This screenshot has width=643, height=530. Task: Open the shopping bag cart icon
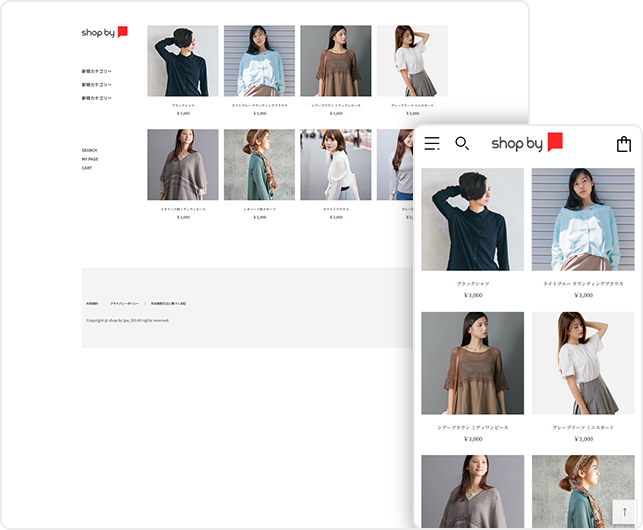point(624,144)
